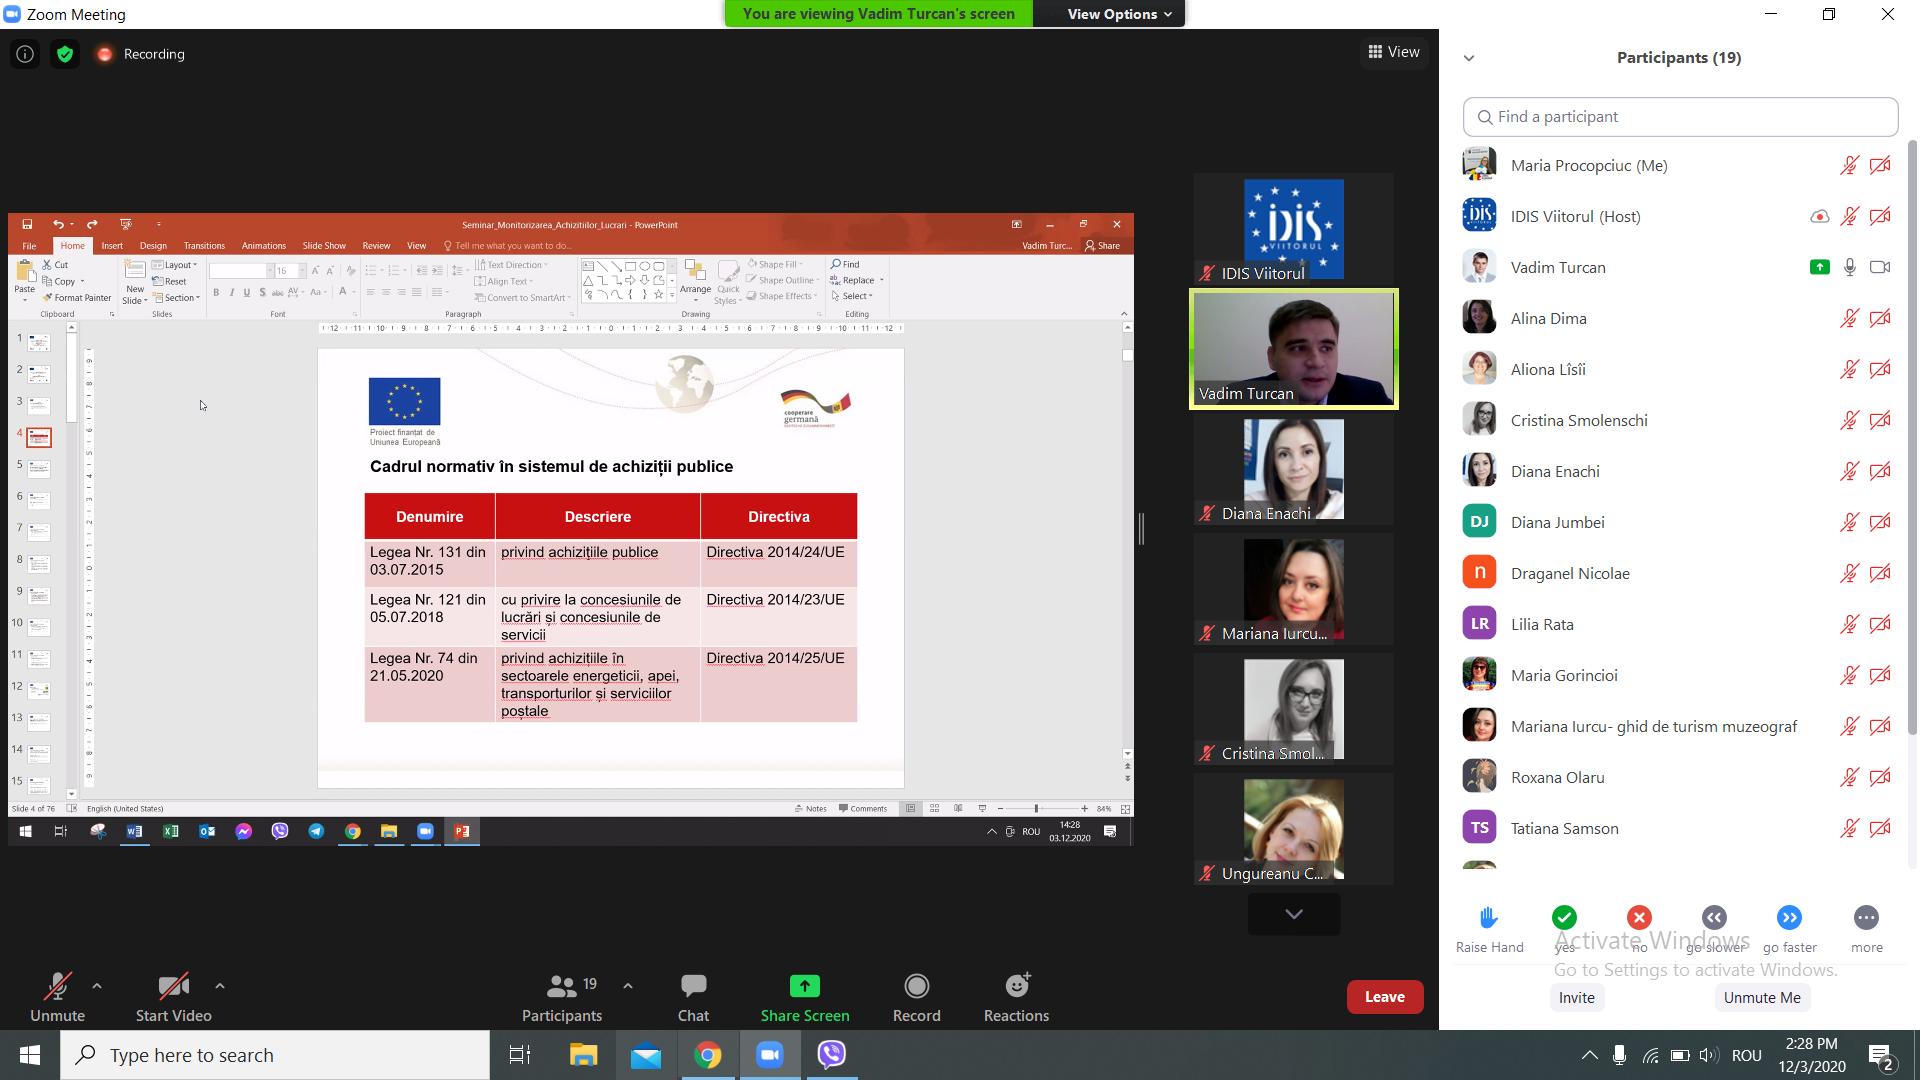Toggle Lilia Rata muted microphone icon

[x=1850, y=624]
